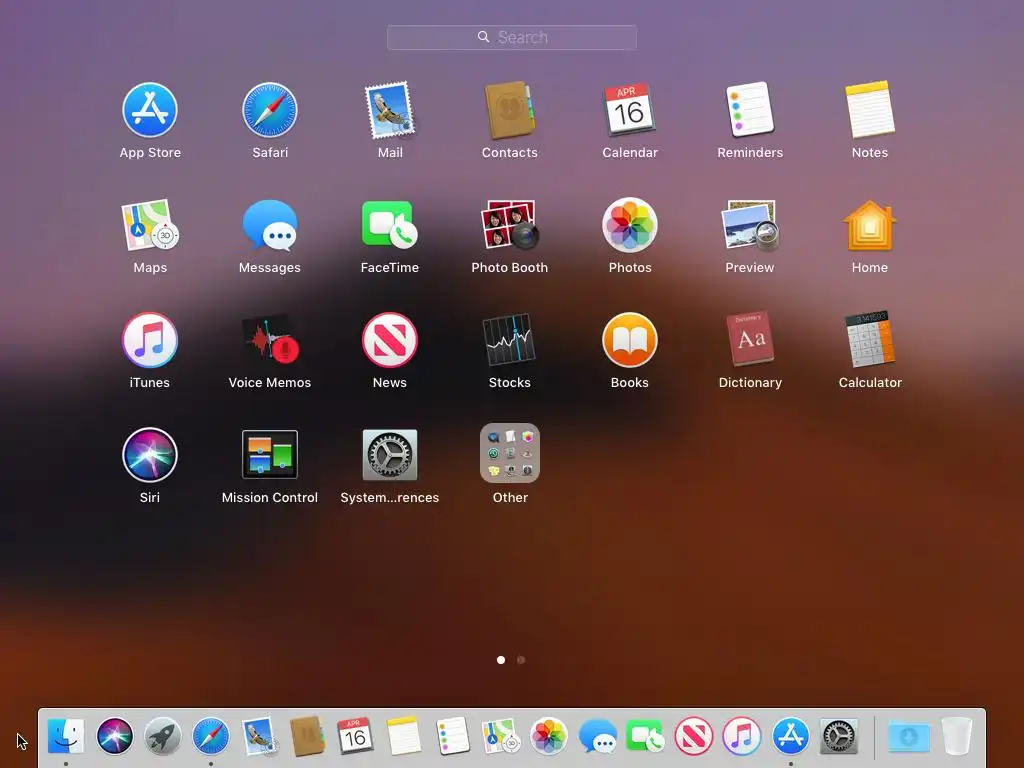
Task: Open Messages from the Dock
Action: pyautogui.click(x=598, y=736)
